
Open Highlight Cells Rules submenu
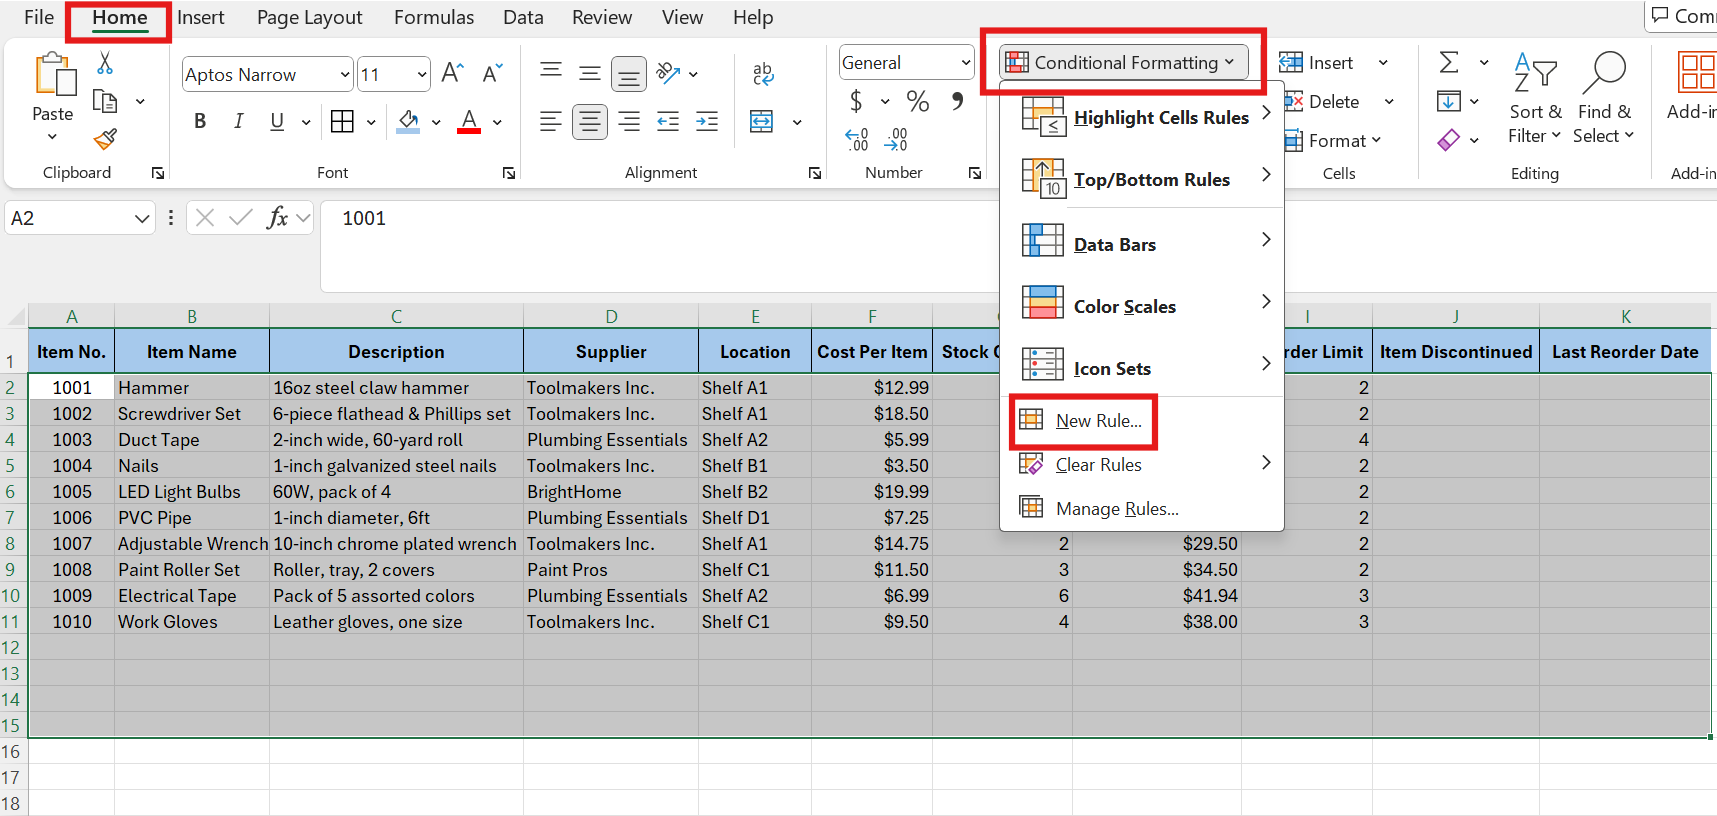1142,117
